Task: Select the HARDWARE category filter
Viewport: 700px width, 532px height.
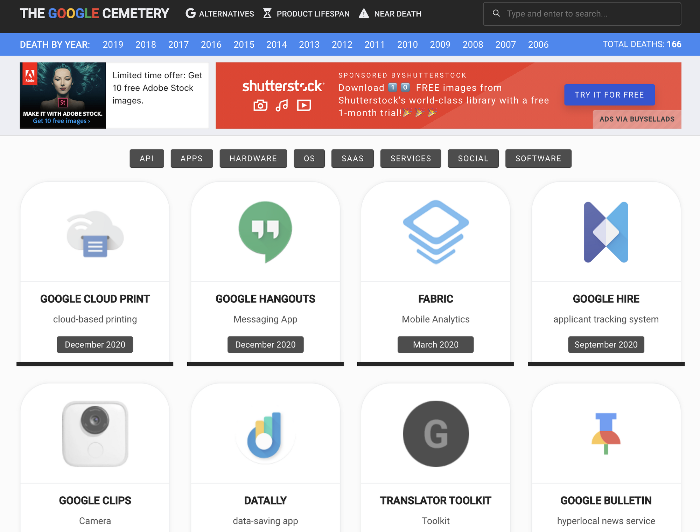Action: click(x=253, y=158)
